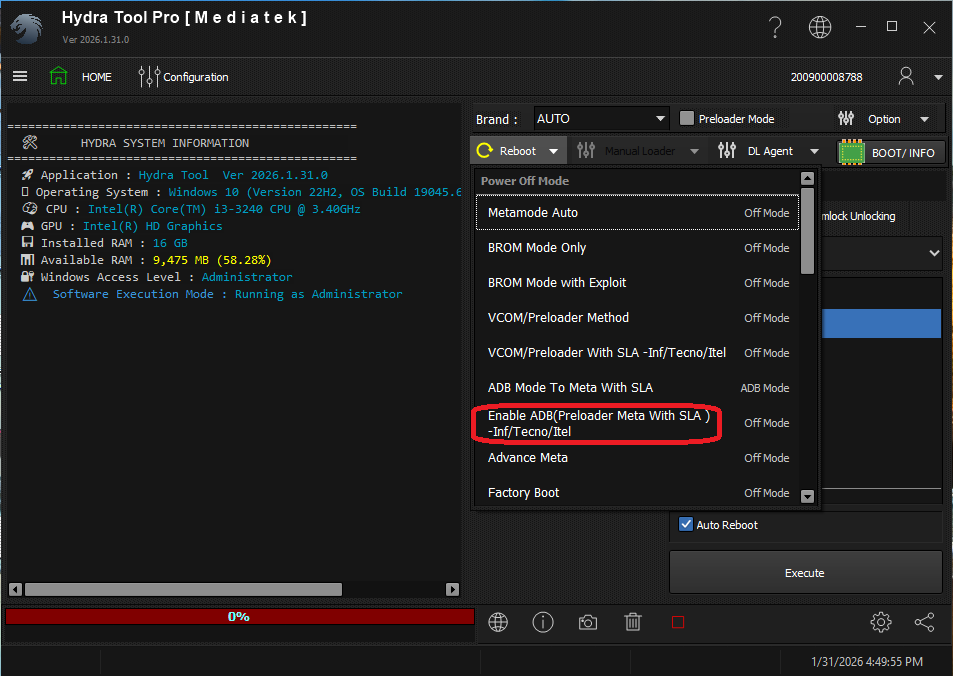Click the Option sliders icon
Viewport: 953px width, 676px height.
pyautogui.click(x=846, y=119)
